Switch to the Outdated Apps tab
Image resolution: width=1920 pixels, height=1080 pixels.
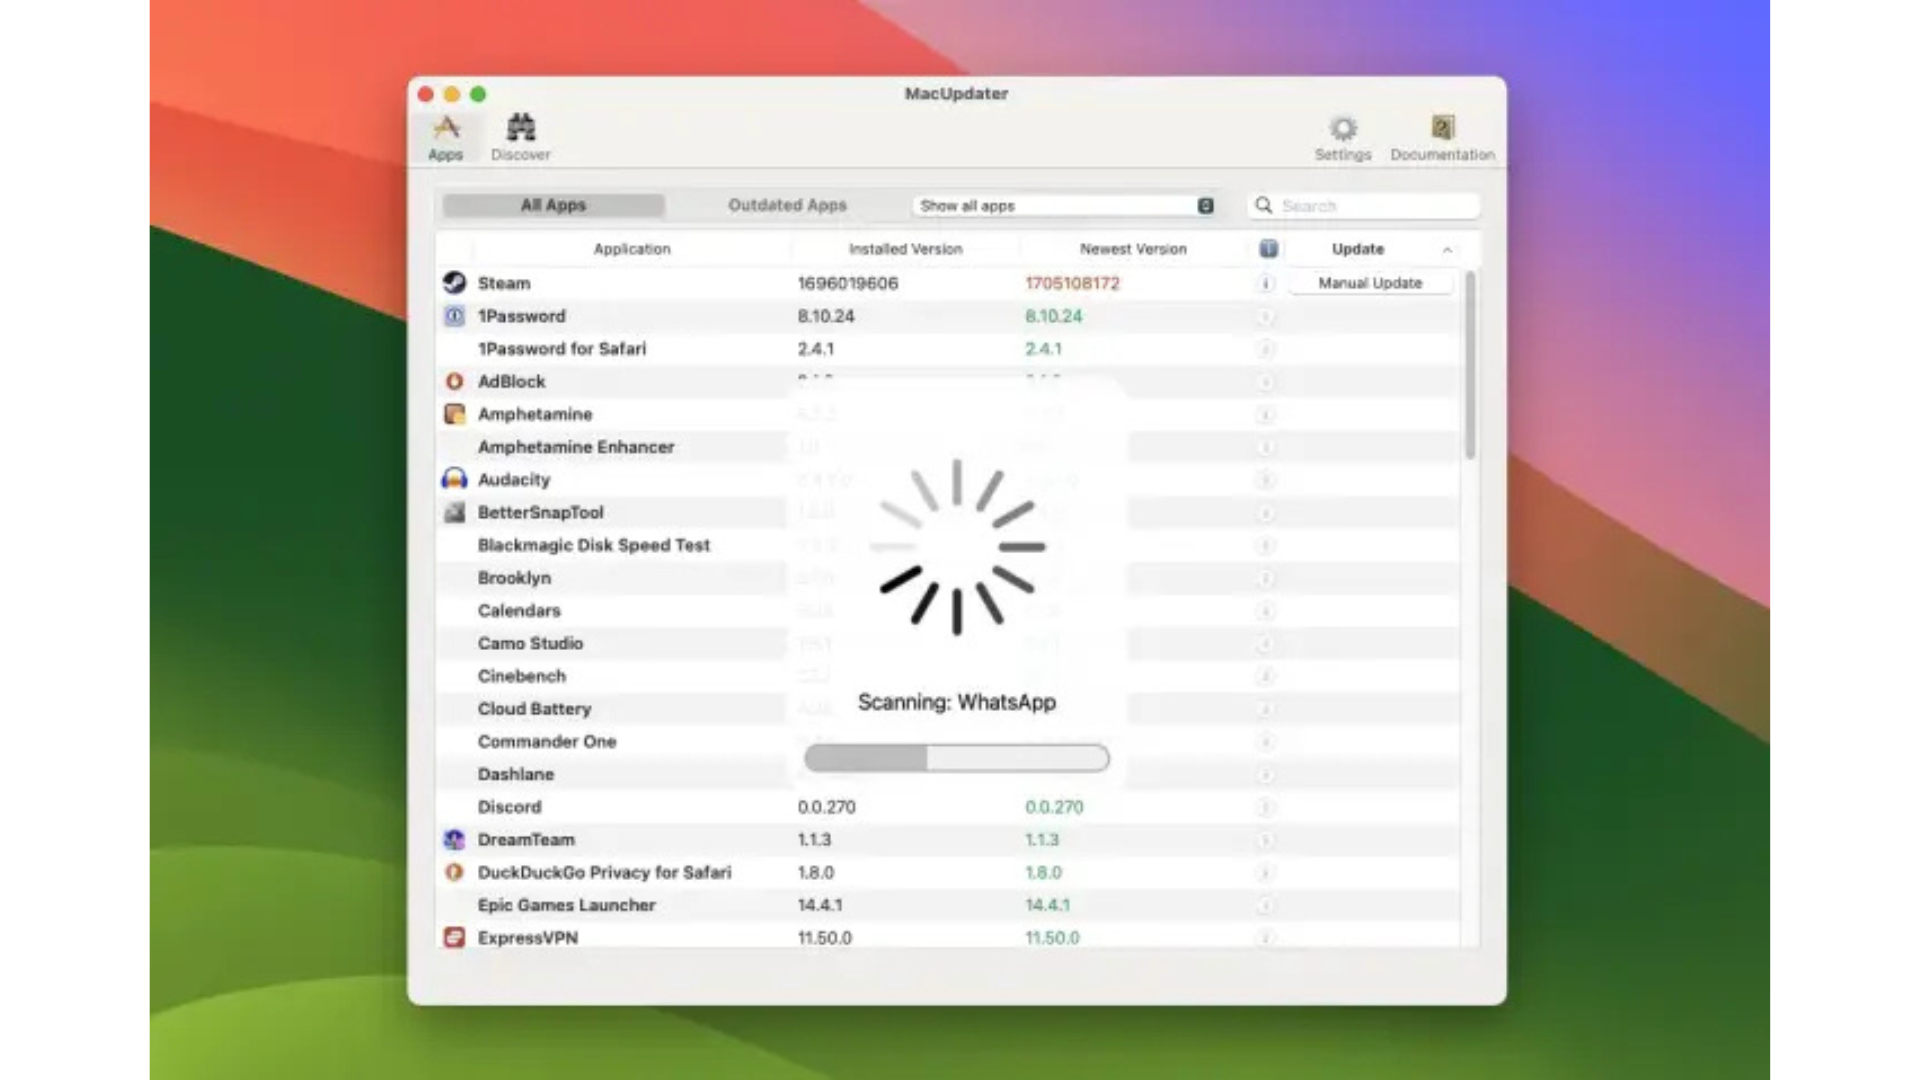pyautogui.click(x=787, y=205)
